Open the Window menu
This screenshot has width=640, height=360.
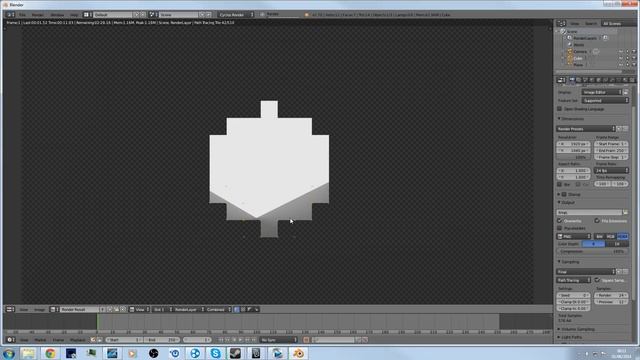[57, 15]
